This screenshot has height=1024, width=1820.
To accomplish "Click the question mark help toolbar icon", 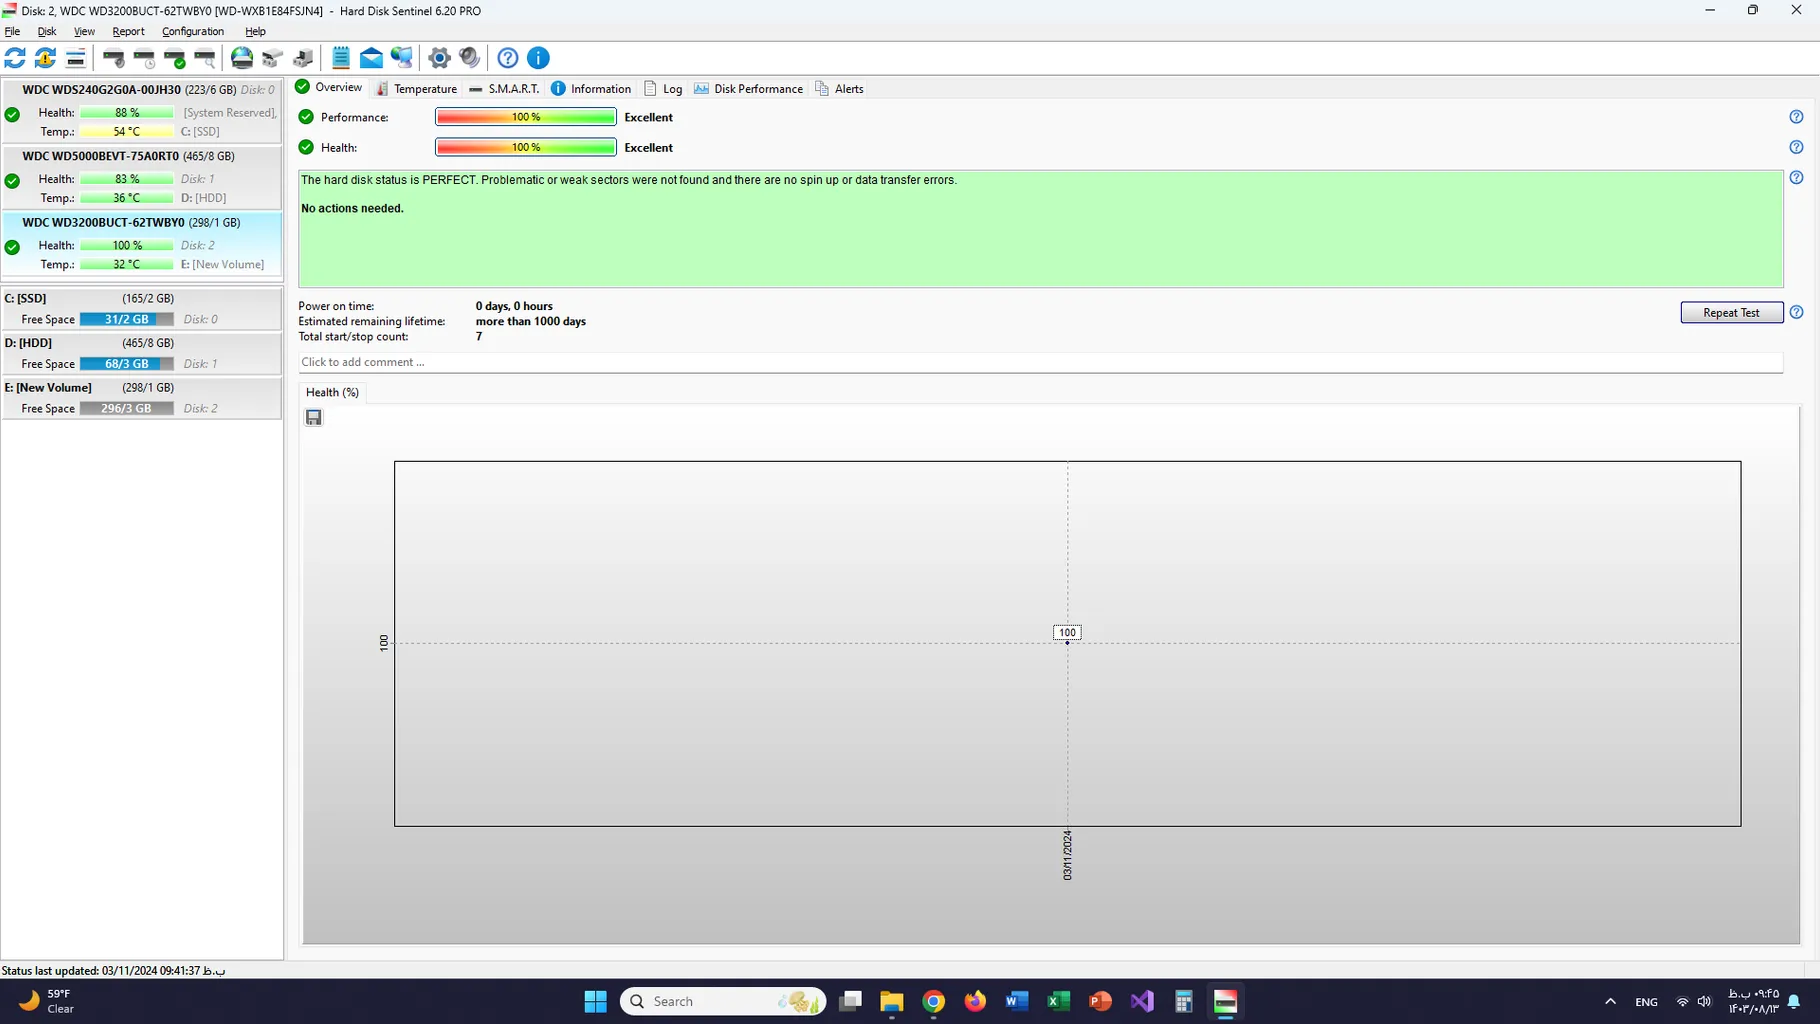I will click(x=508, y=58).
